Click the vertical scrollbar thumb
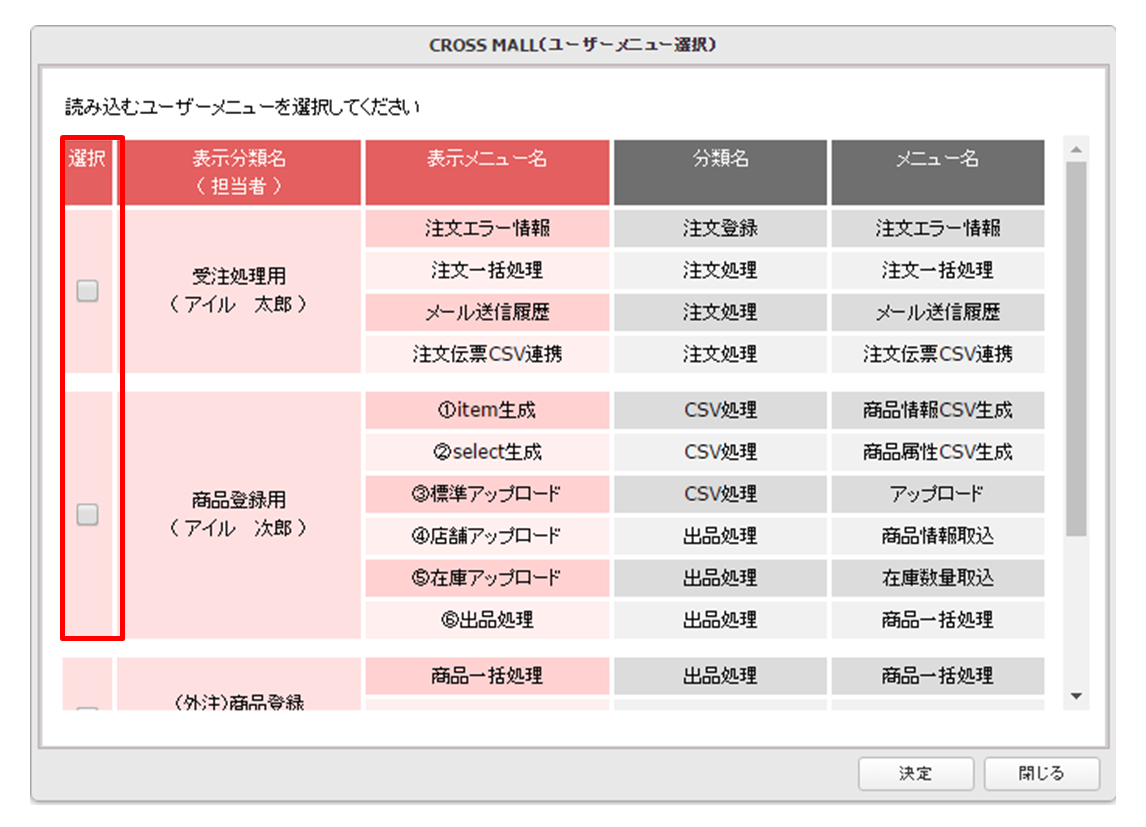This screenshot has width=1146, height=827. [1077, 349]
